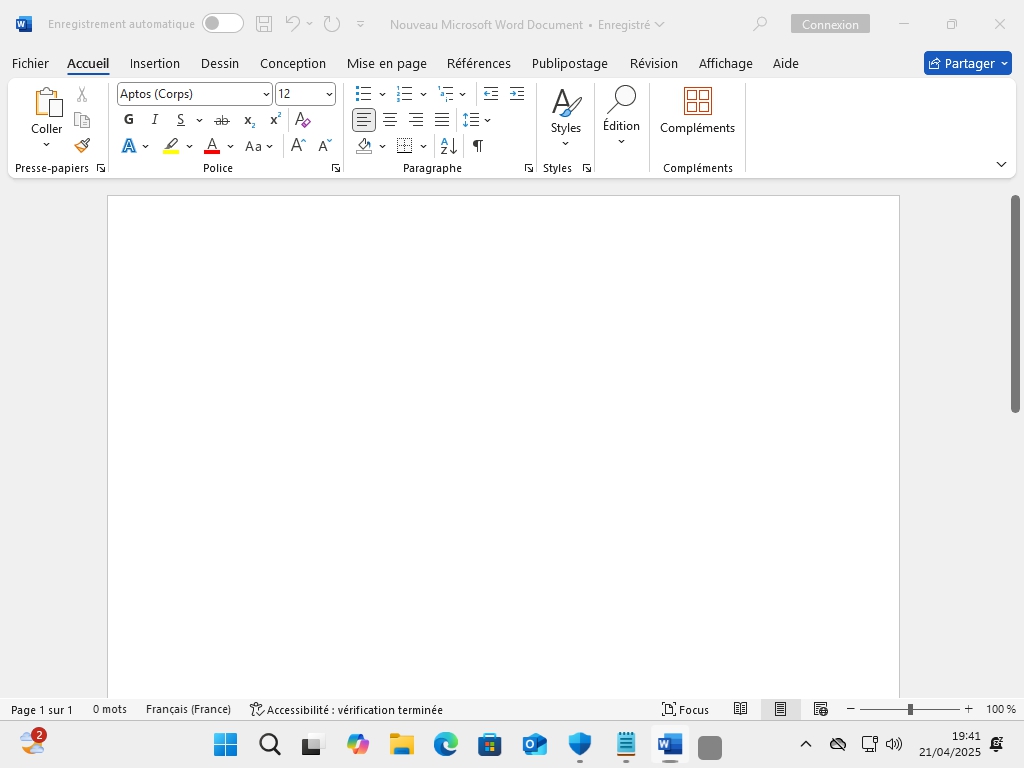
Task: Click the zoom slider handle in status bar
Action: click(910, 709)
